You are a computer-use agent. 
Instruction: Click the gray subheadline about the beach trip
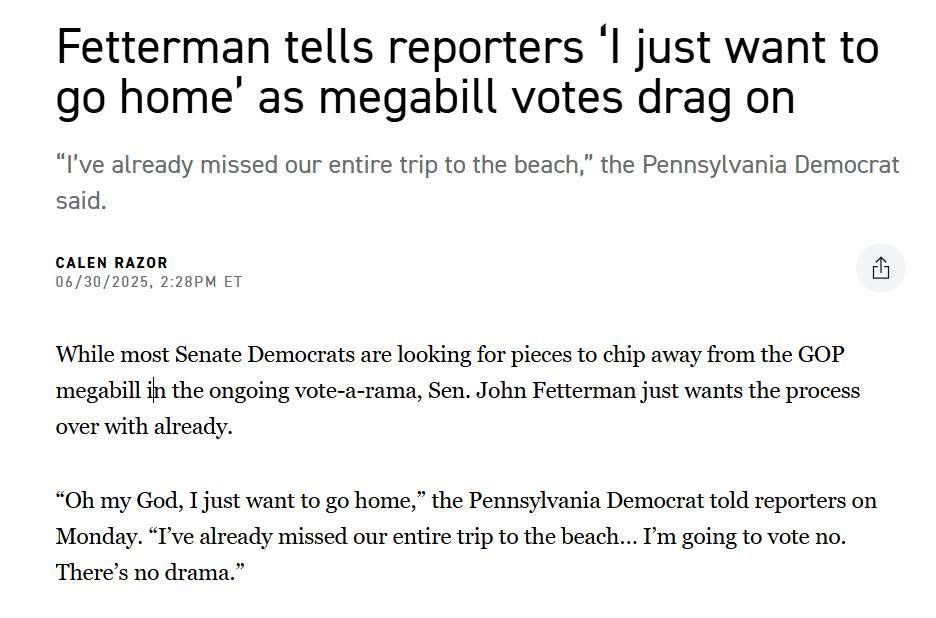pyautogui.click(x=478, y=183)
